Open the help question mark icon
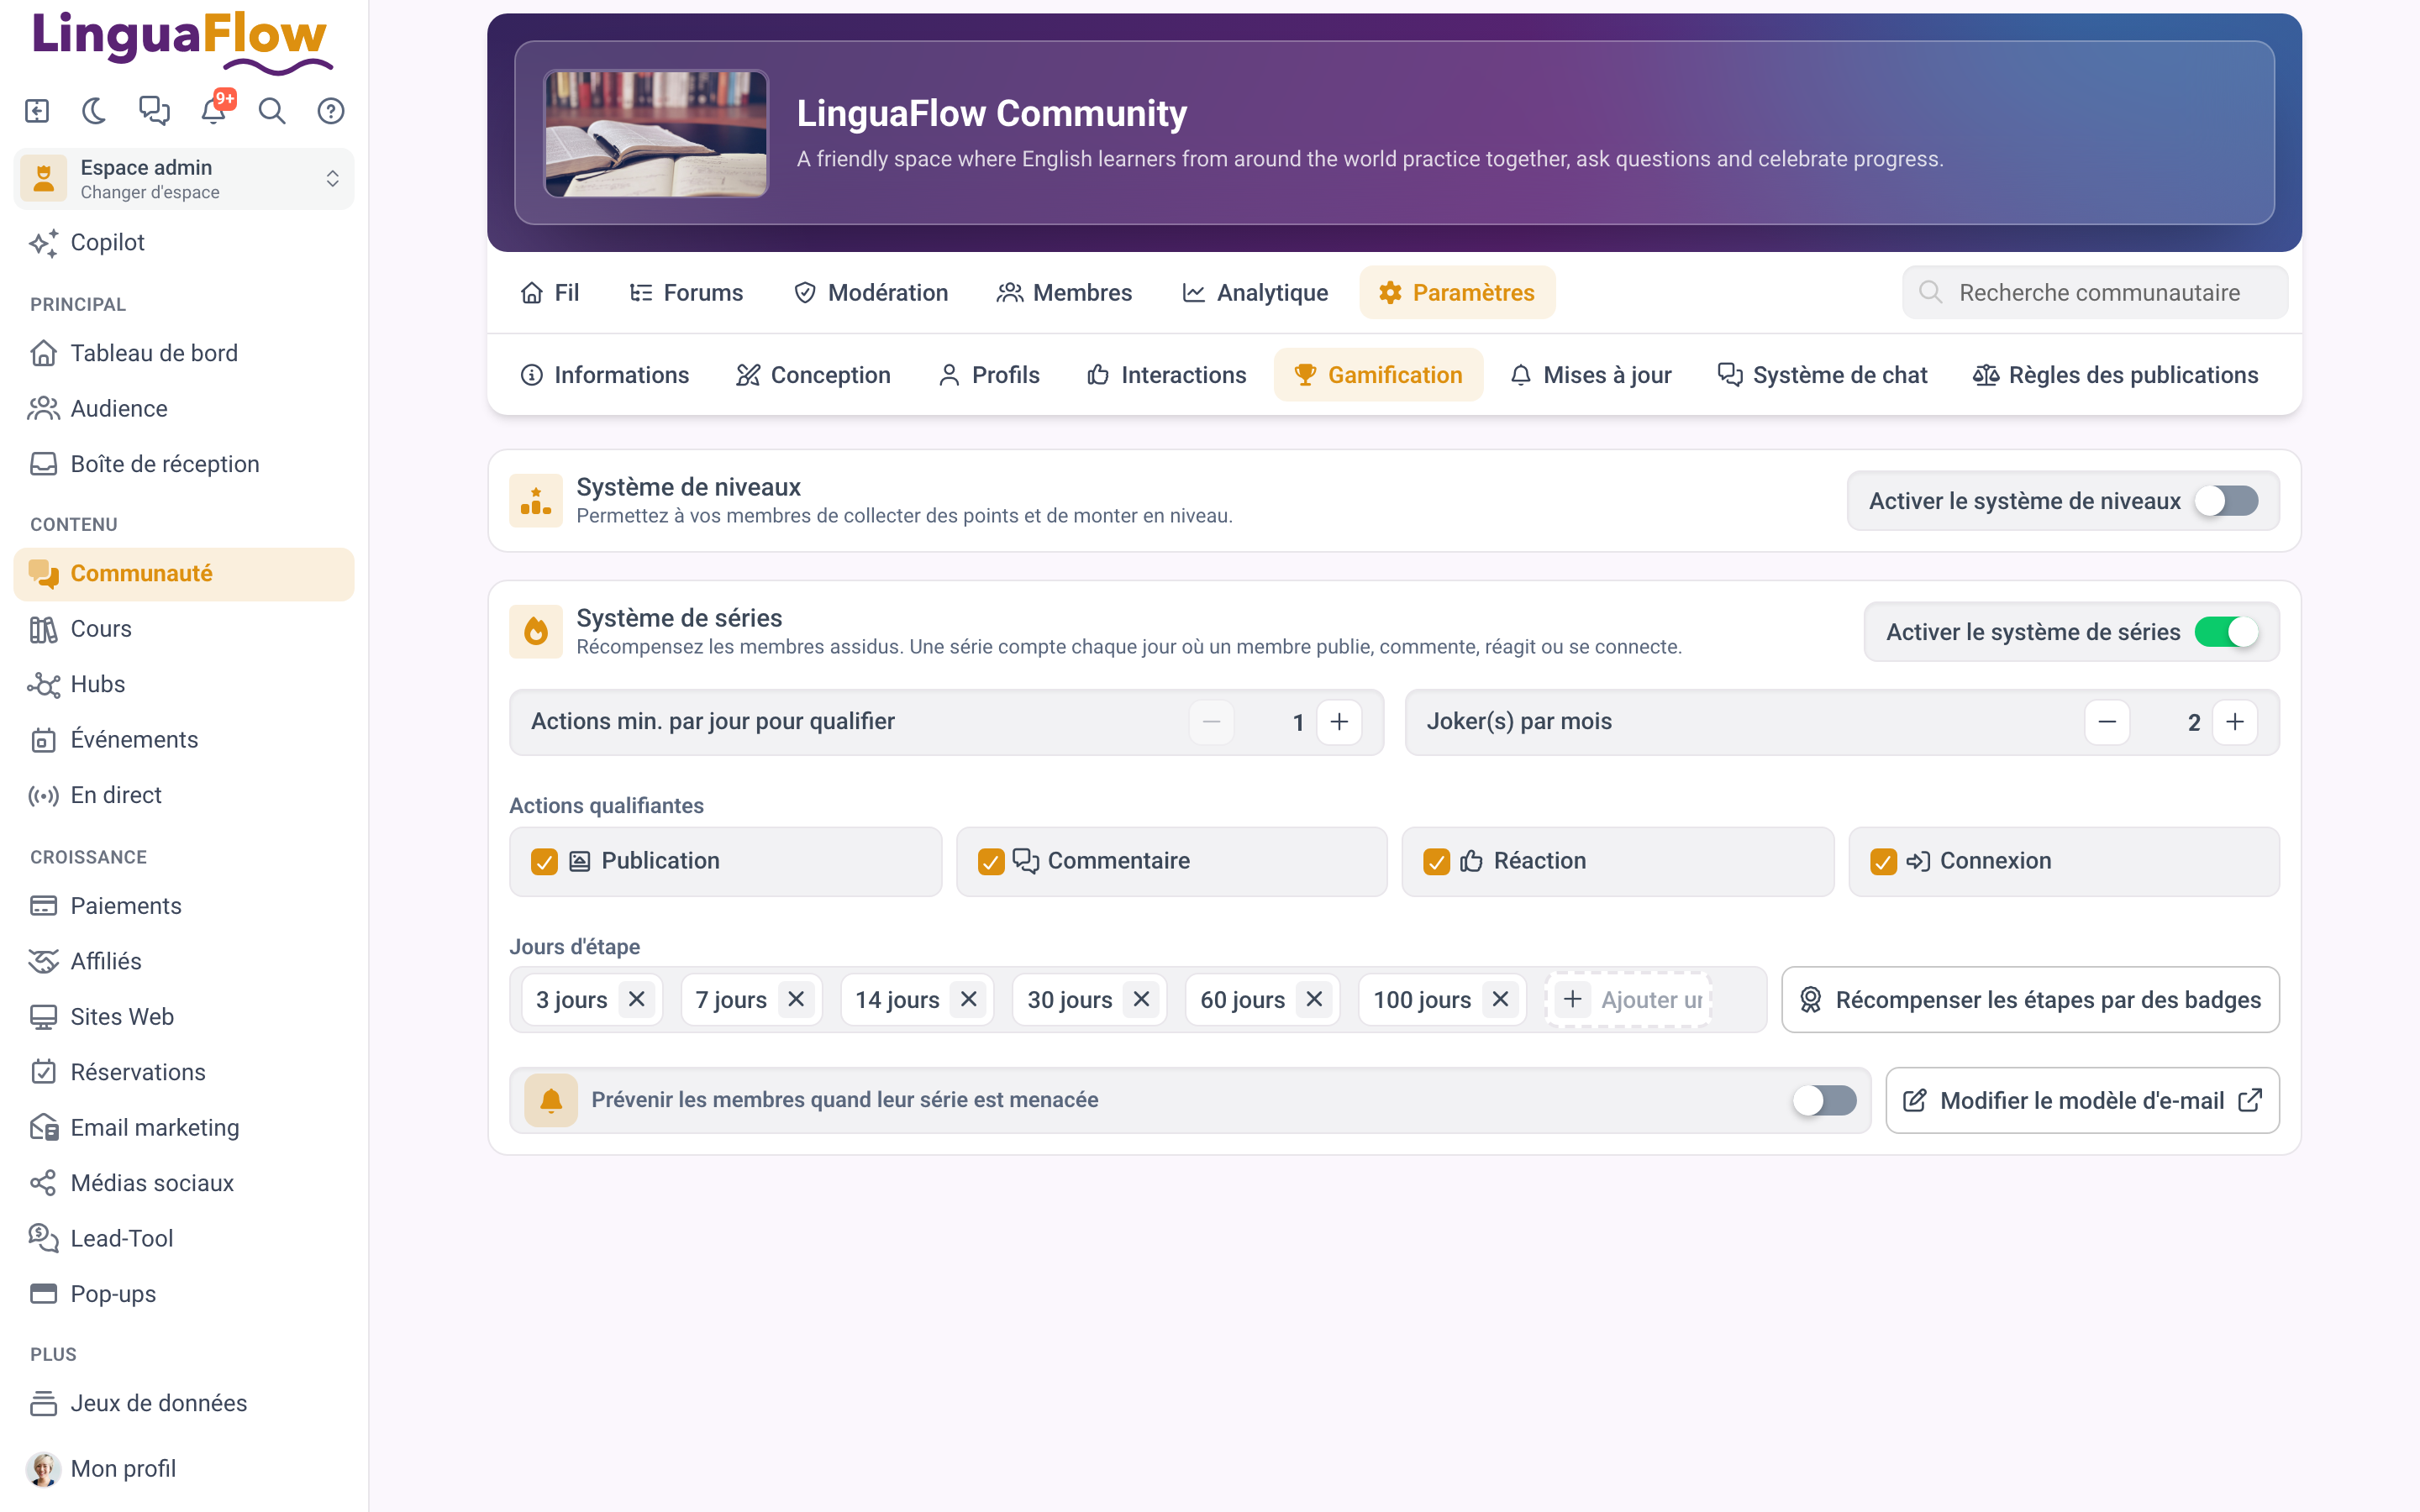 (331, 111)
